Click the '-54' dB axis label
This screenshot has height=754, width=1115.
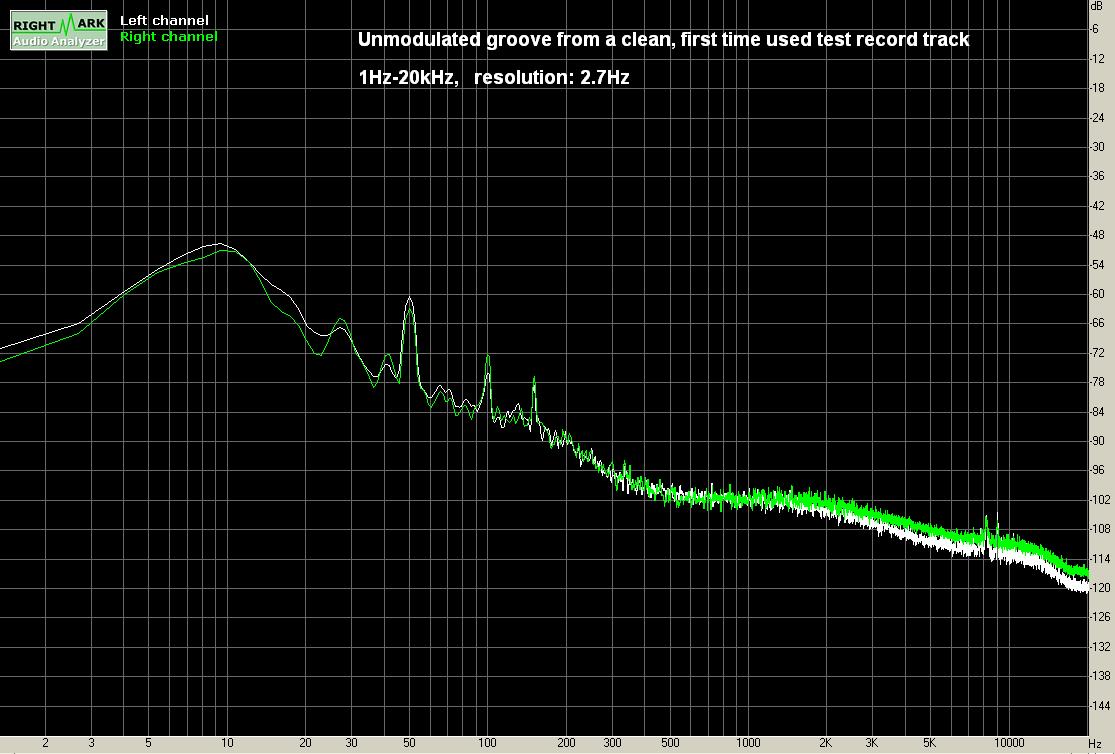(x=1097, y=265)
